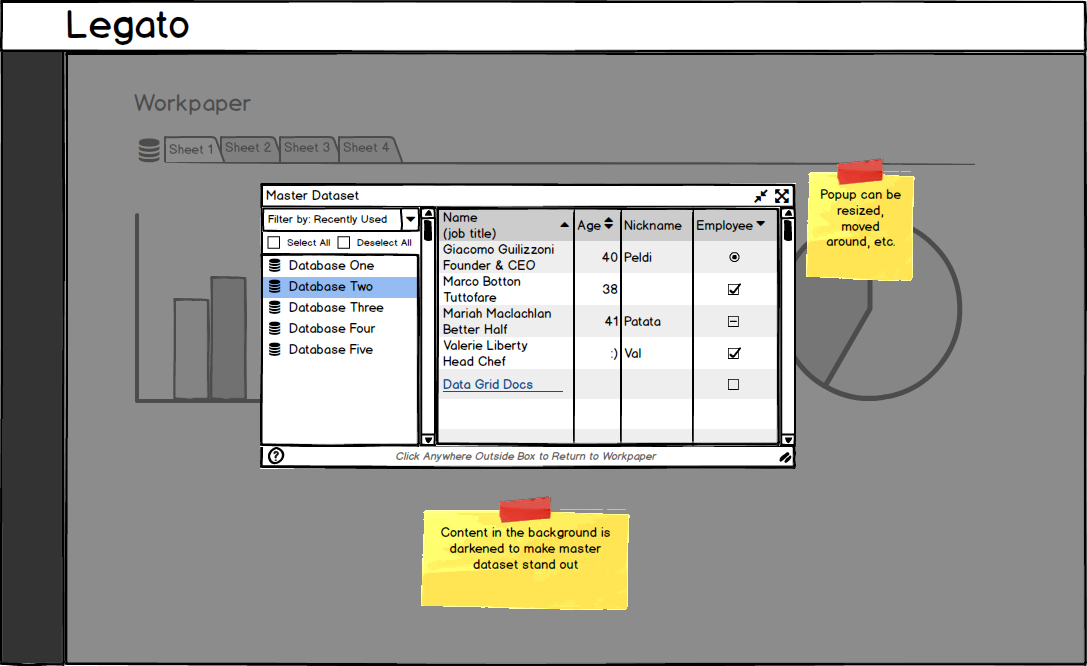
Task: Click the data grid scrollbar down arrow
Action: (788, 439)
